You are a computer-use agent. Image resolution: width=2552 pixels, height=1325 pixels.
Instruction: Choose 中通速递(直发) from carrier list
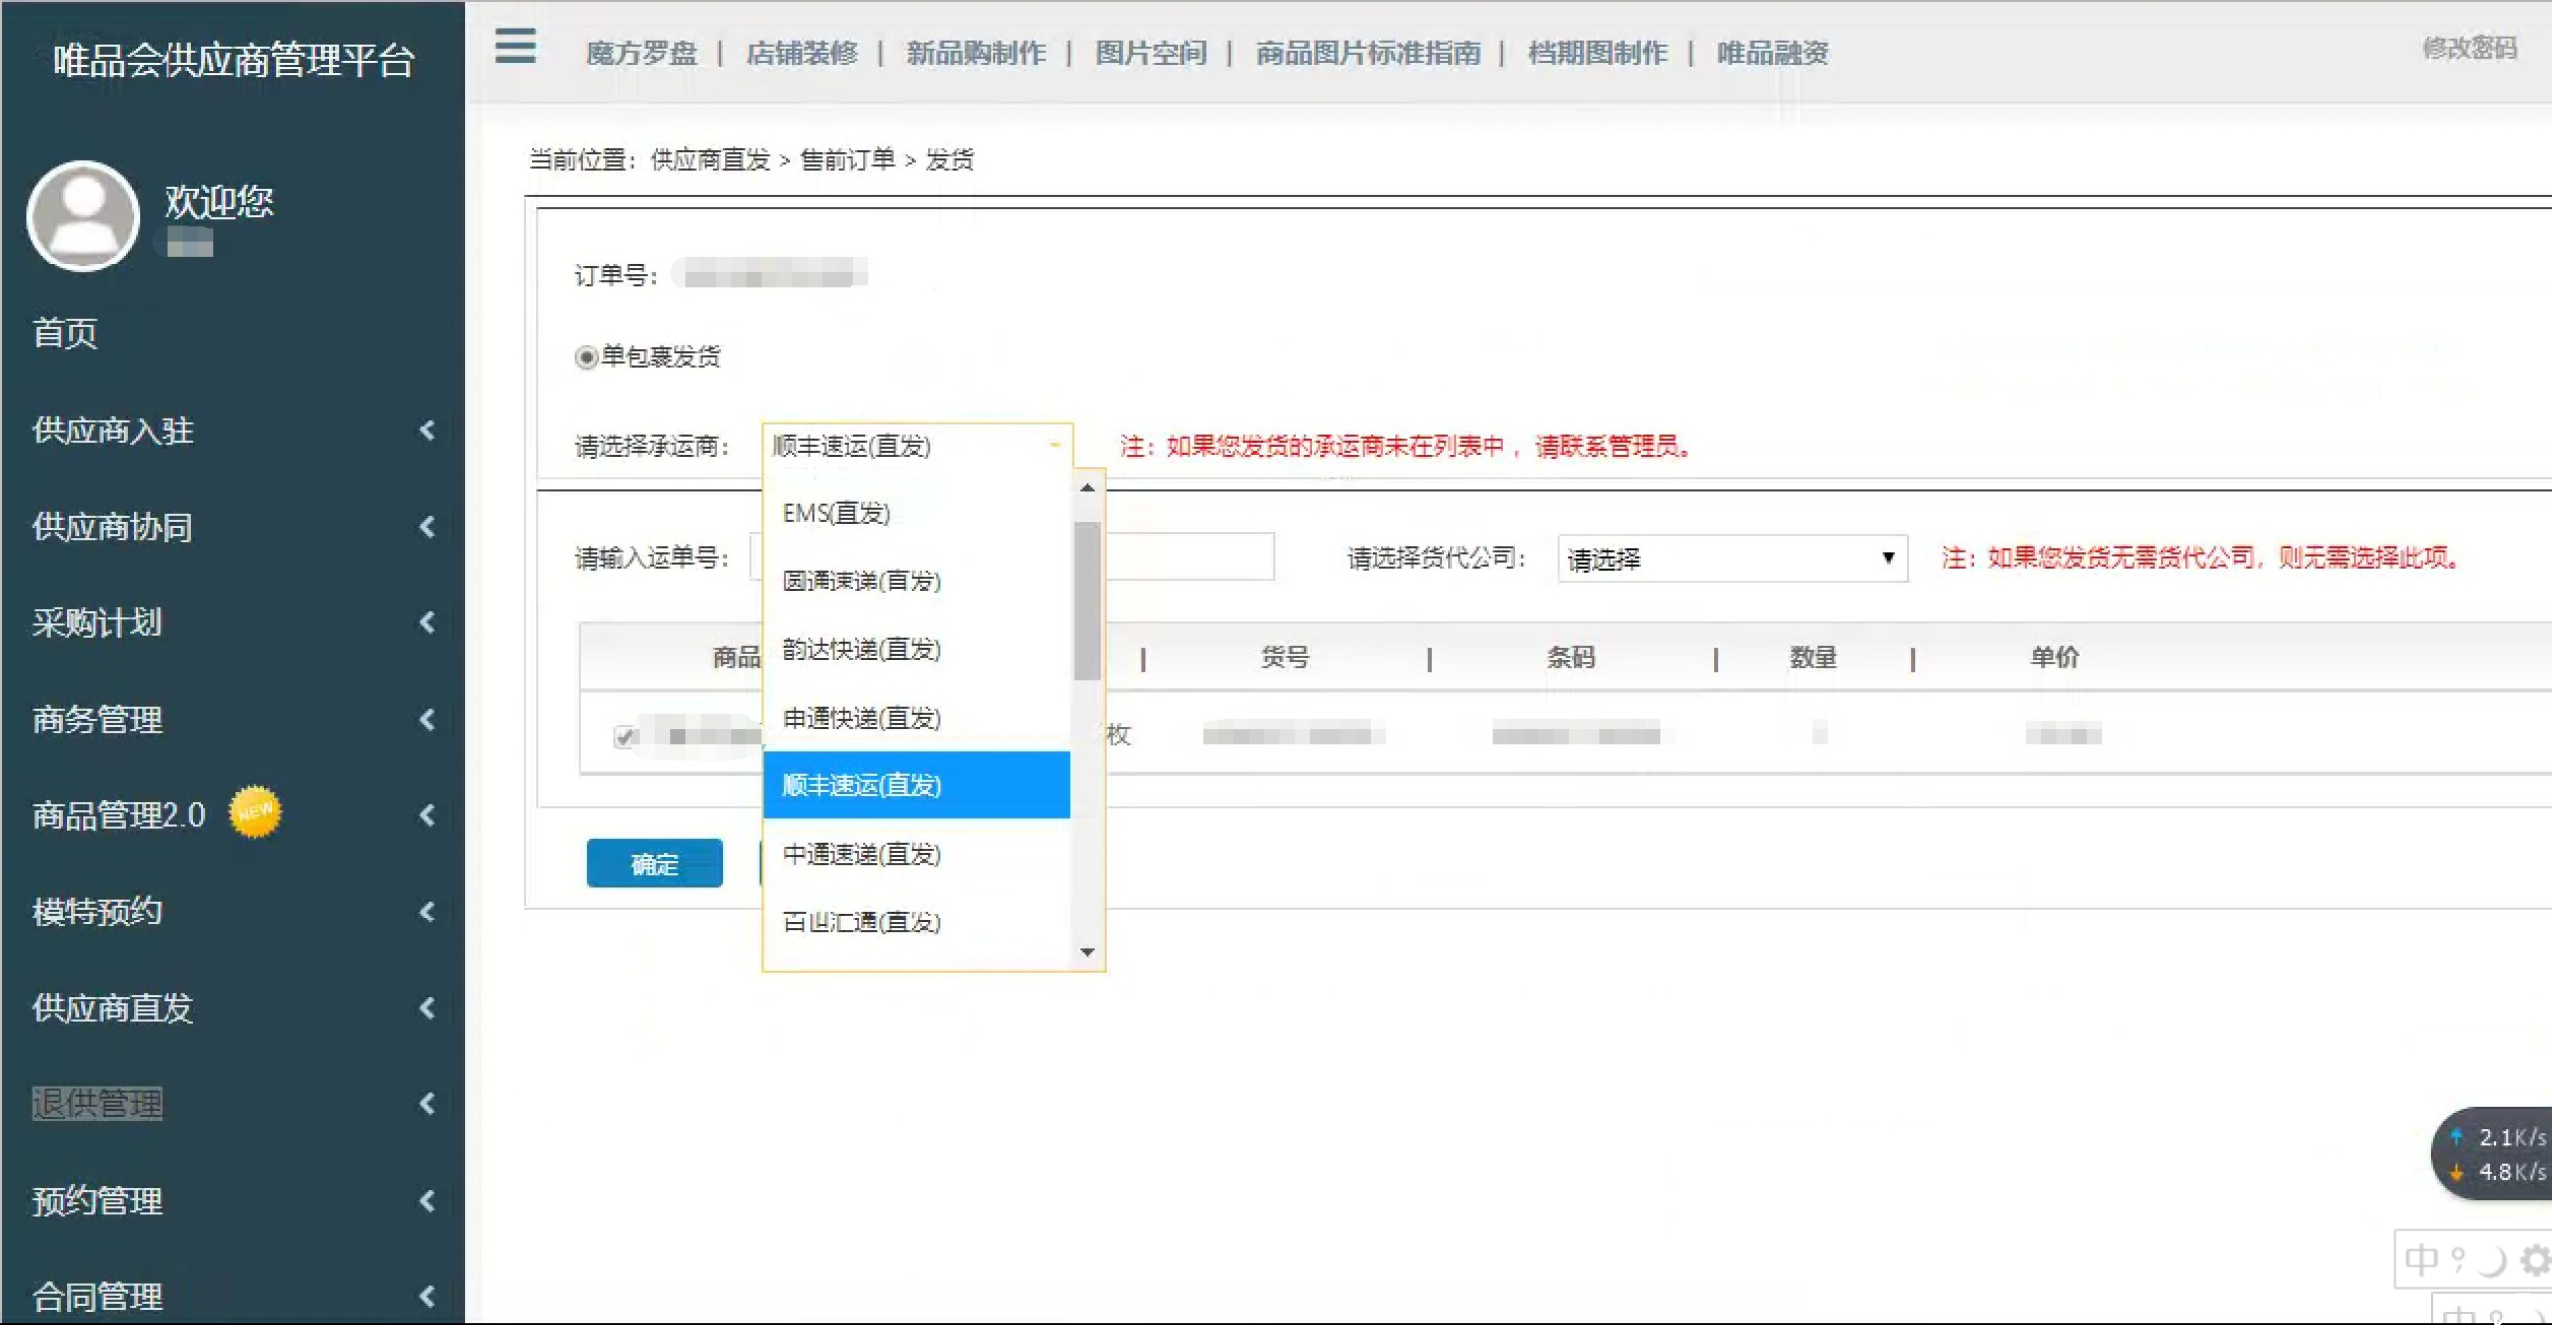click(917, 854)
